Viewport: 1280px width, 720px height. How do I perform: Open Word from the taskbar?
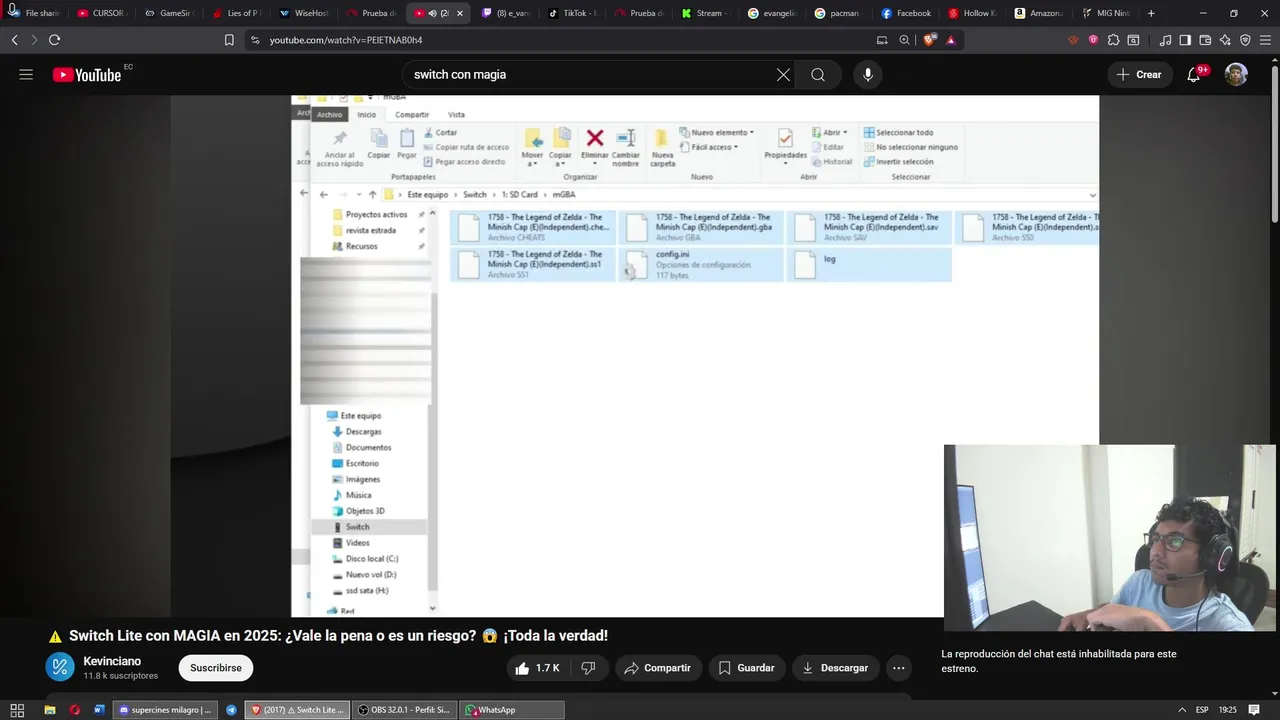click(x=99, y=710)
